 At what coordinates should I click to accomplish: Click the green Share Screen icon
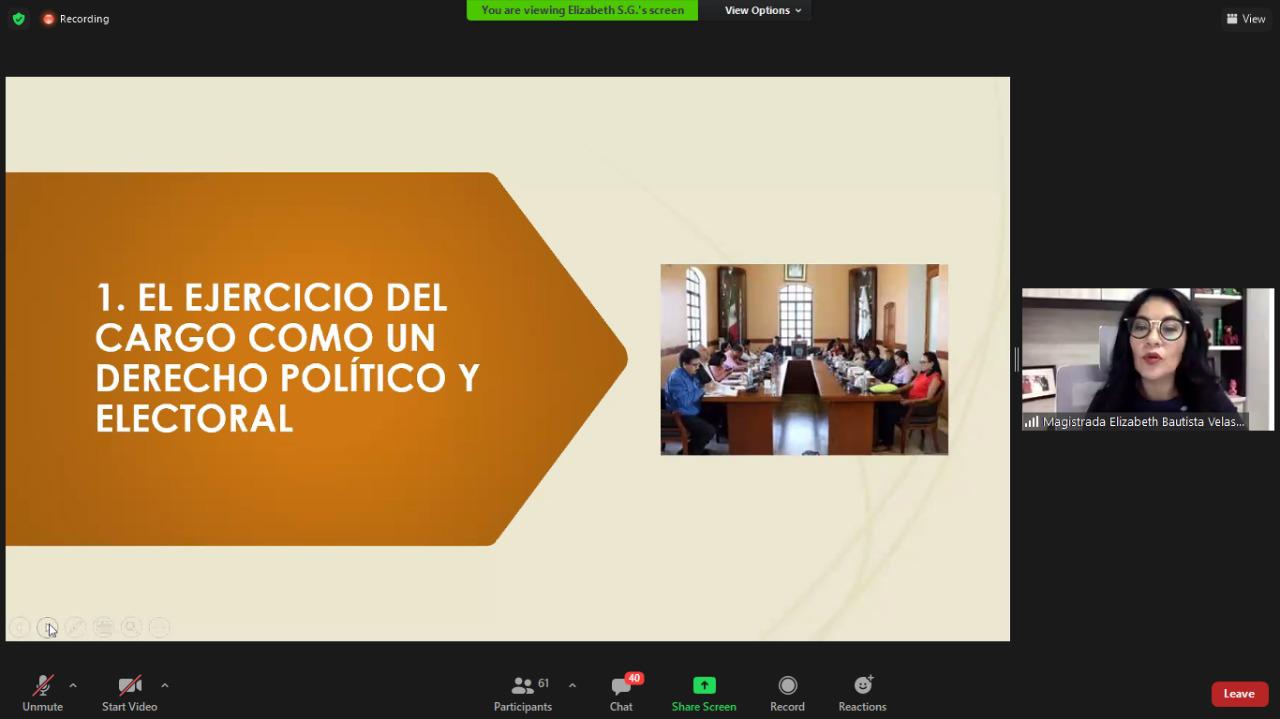(704, 686)
